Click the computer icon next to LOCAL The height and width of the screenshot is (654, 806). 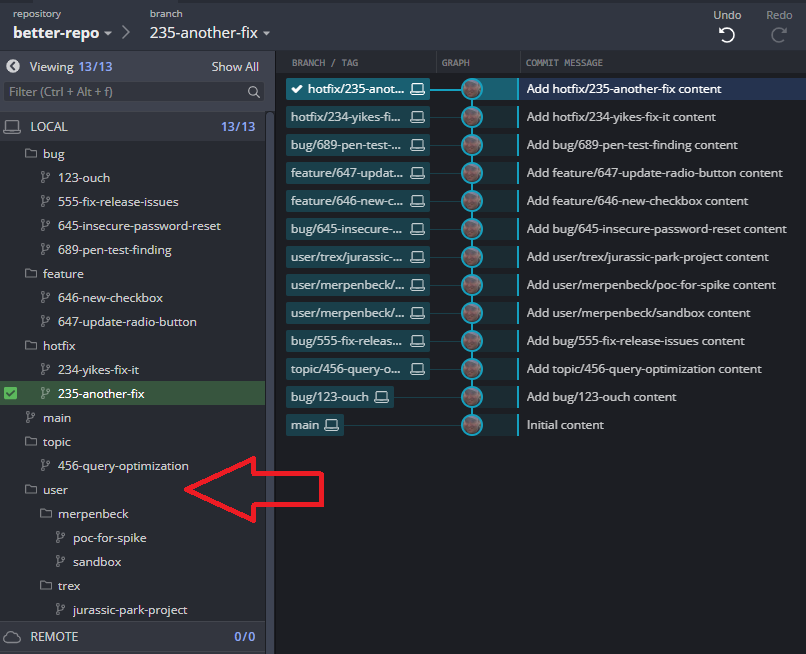coord(12,126)
